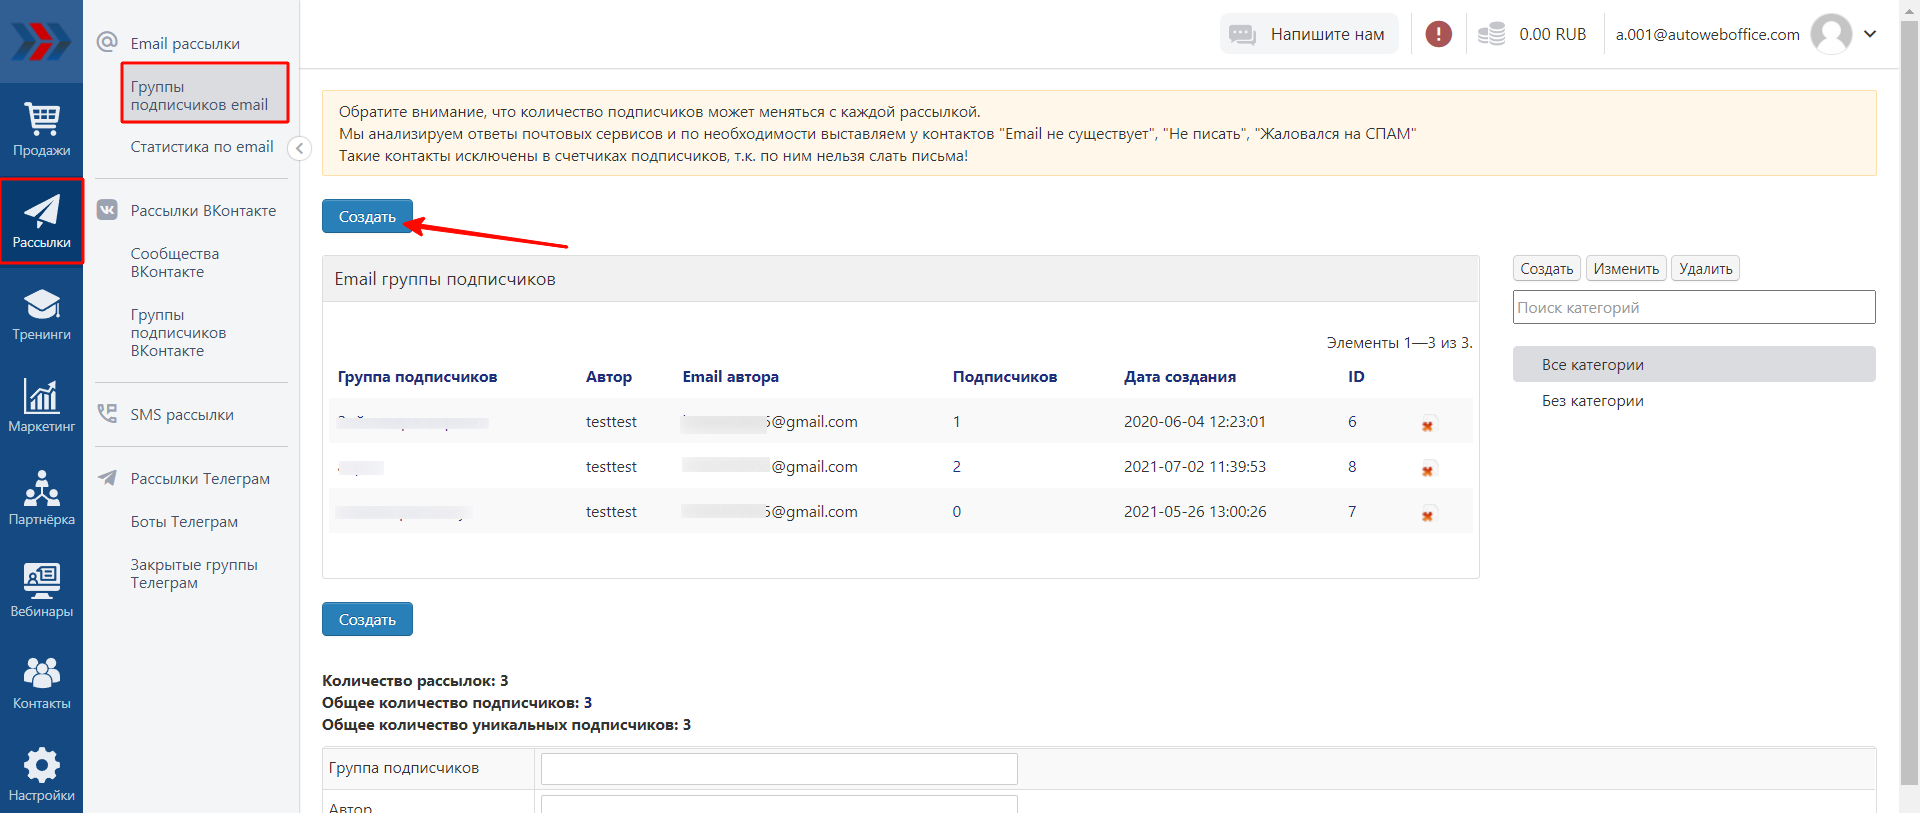Open the Тренинги sidebar section

pos(41,314)
